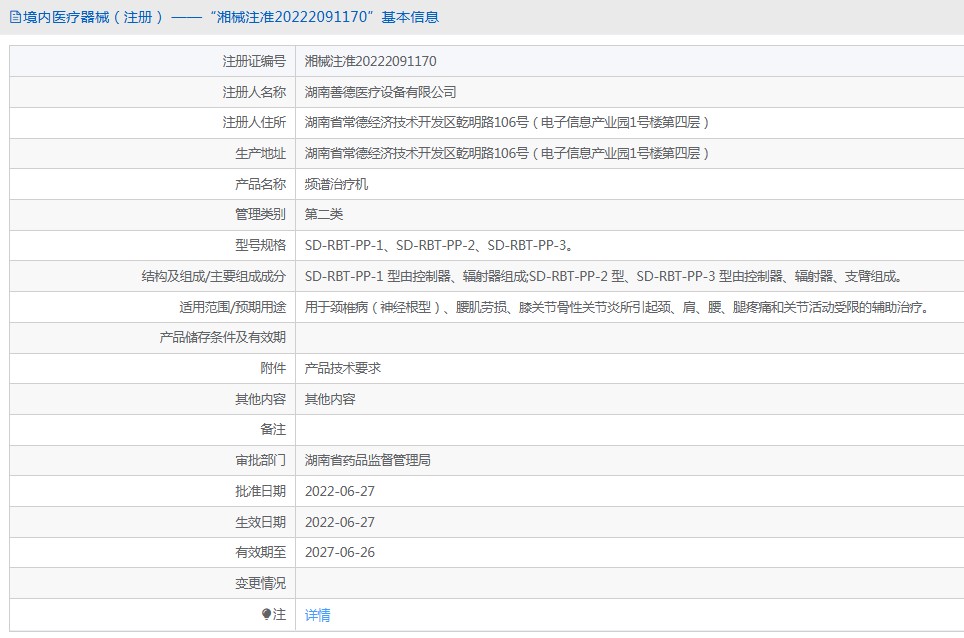Click registrant name 湖南善德医疗设备有限公司
964x638 pixels.
coord(381,92)
